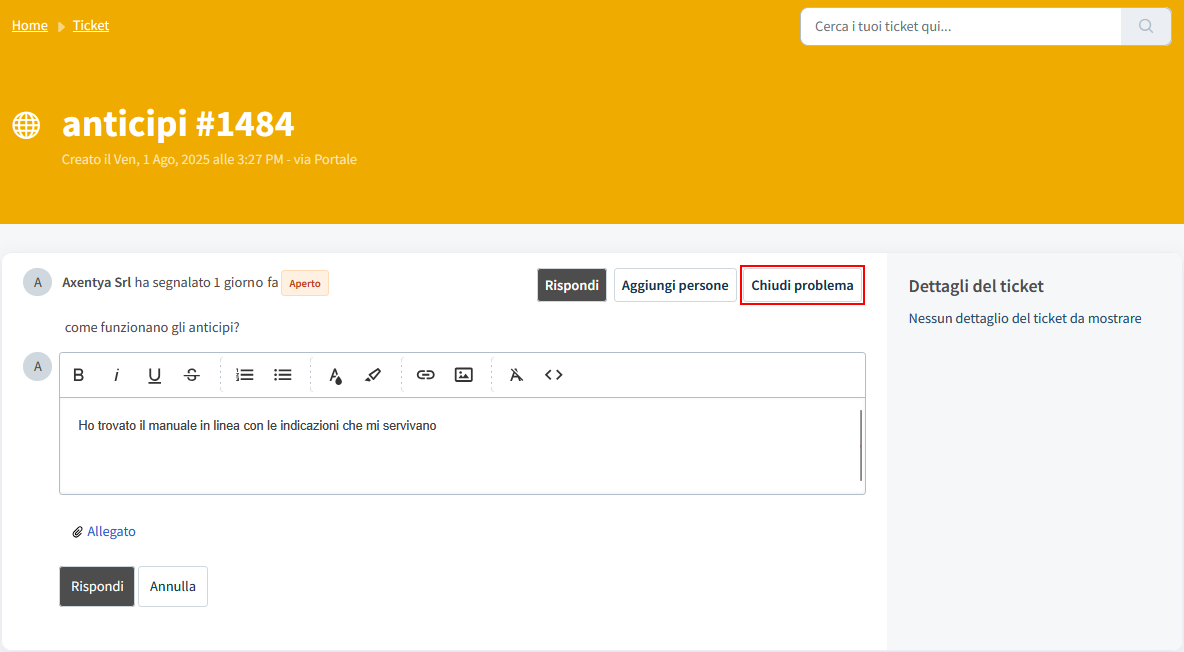
Task: Apply strikethrough to text
Action: point(192,375)
